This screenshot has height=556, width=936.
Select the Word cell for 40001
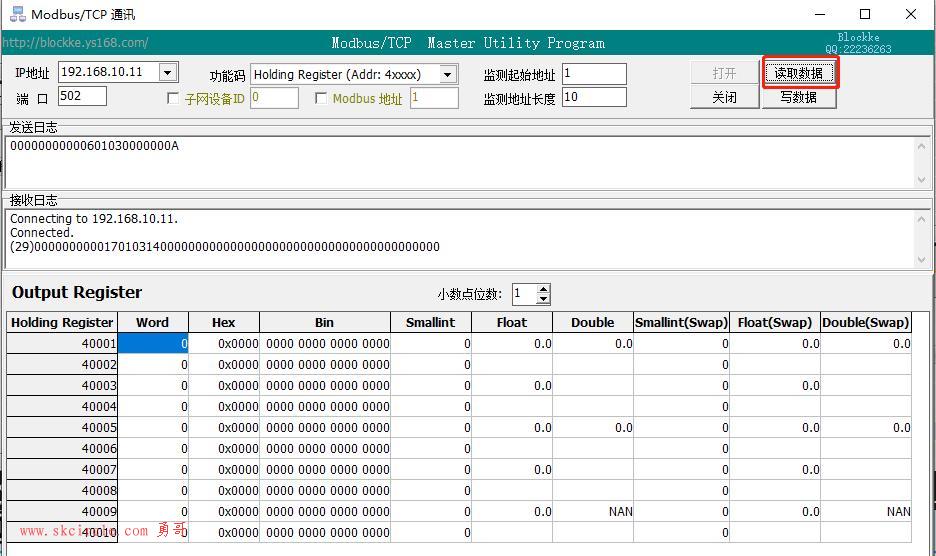point(153,343)
